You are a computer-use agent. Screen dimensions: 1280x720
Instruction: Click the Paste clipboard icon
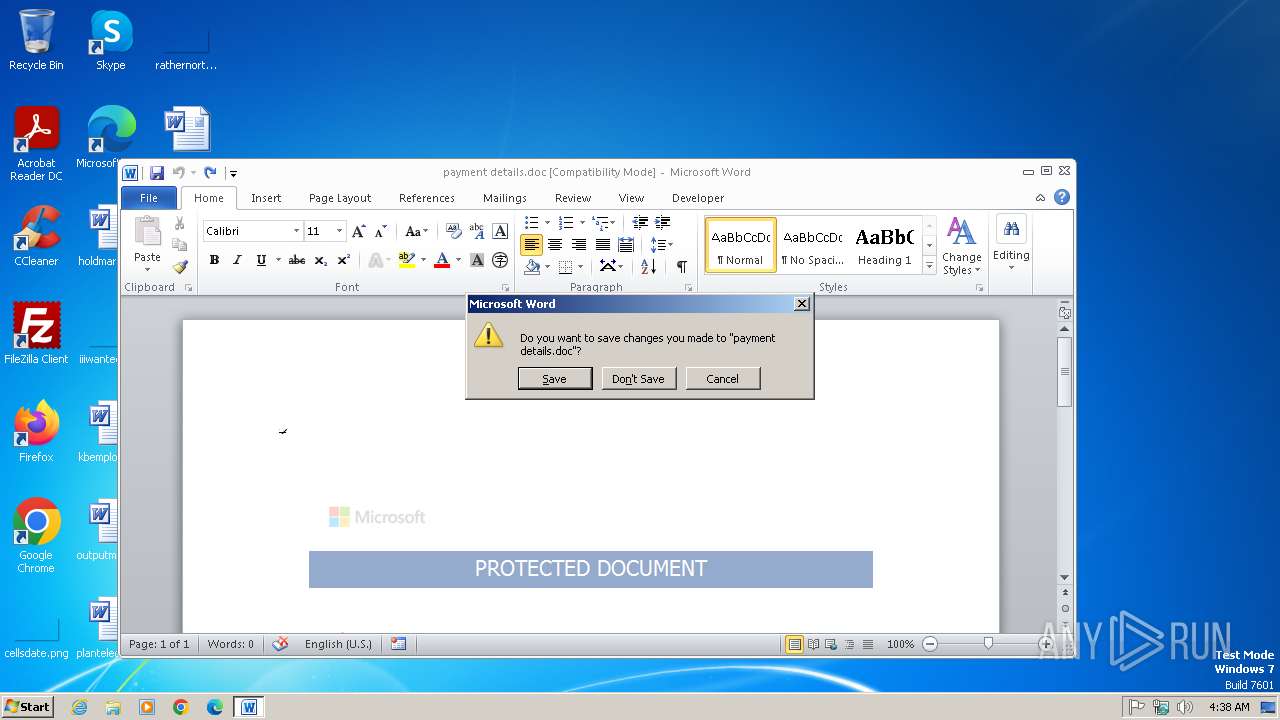(x=147, y=231)
